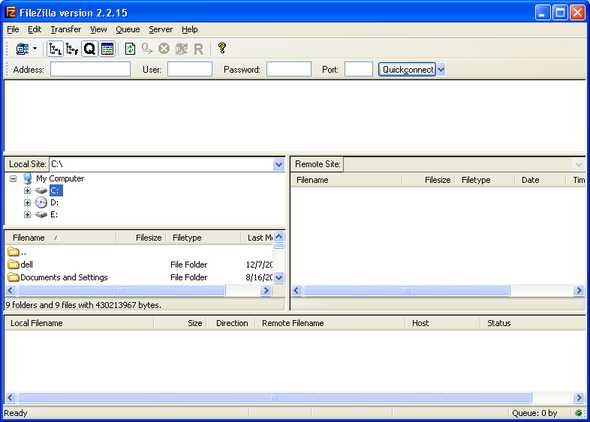Viewport: 590px width, 422px height.
Task: Toggle the message log icon
Action: coord(107,49)
